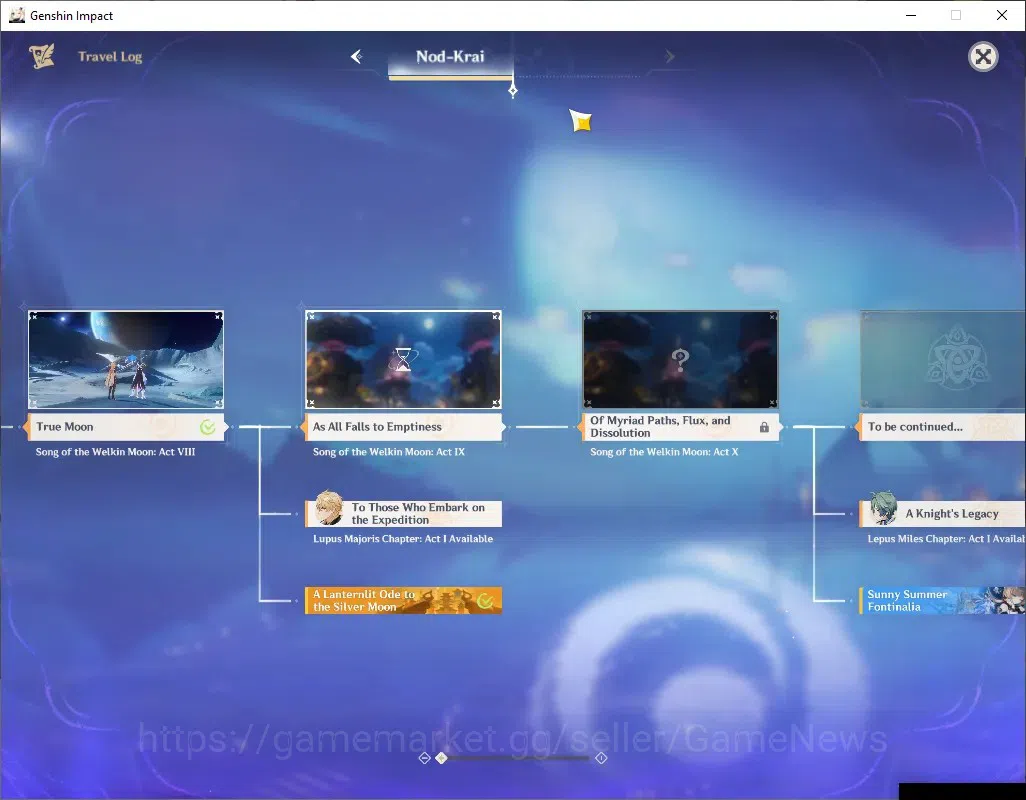Click checkmark on A Lanternlit Ode banner
The height and width of the screenshot is (800, 1026).
(486, 600)
